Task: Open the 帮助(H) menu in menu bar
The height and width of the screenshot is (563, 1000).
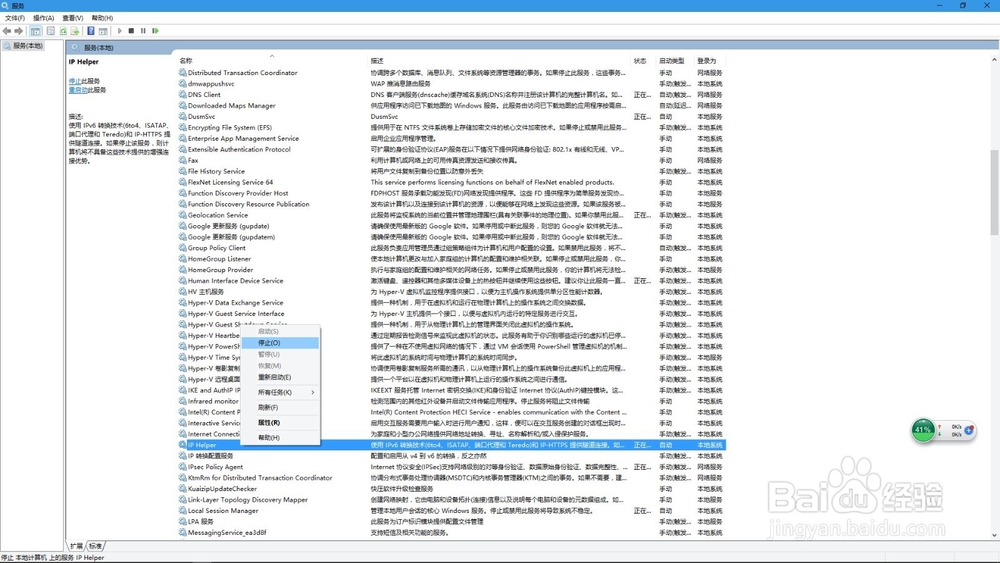Action: (102, 18)
